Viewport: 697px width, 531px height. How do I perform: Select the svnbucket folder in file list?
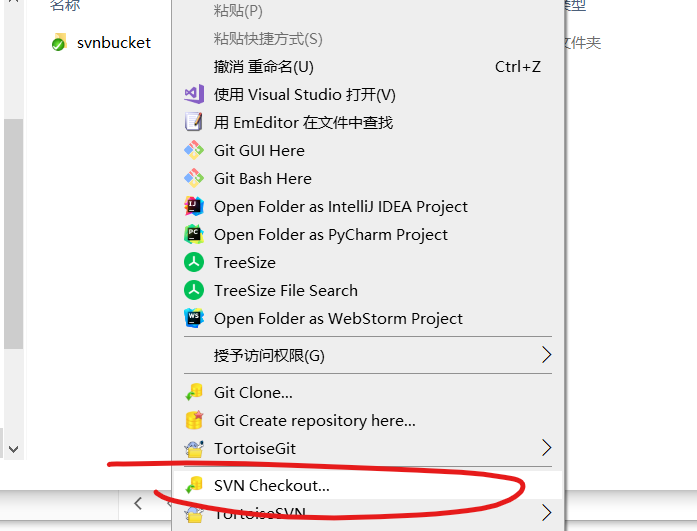tap(100, 43)
